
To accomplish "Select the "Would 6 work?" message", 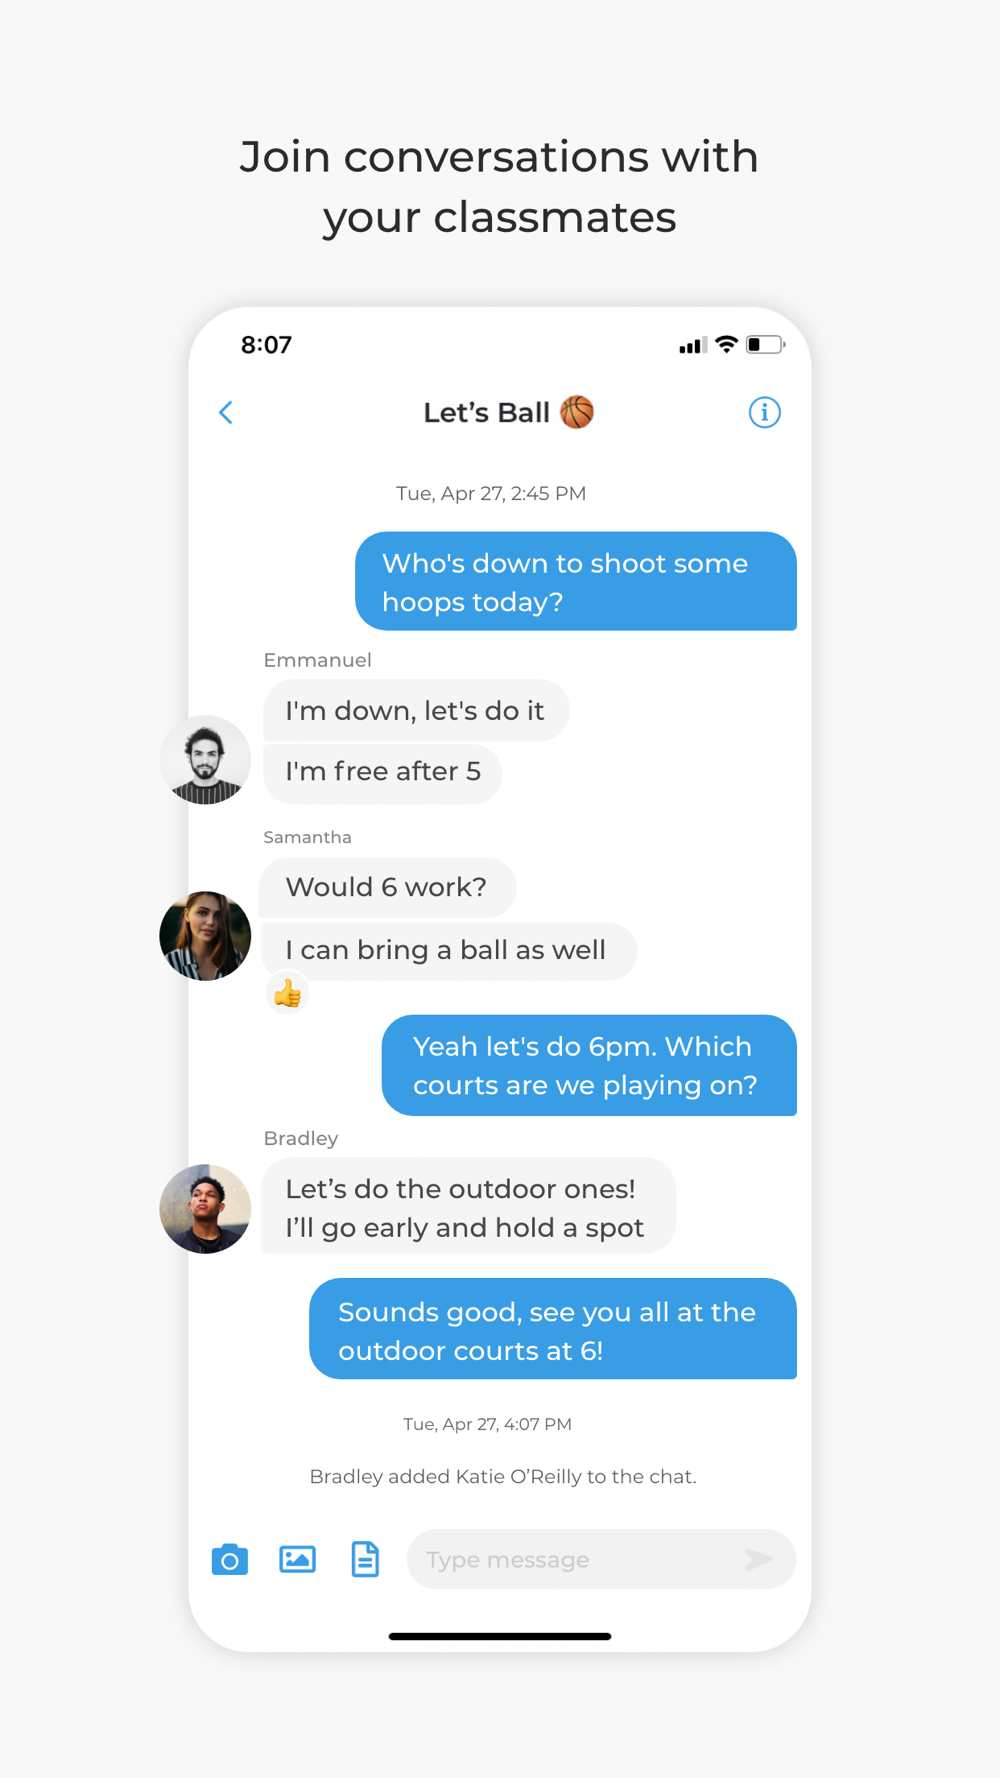I will tap(387, 888).
